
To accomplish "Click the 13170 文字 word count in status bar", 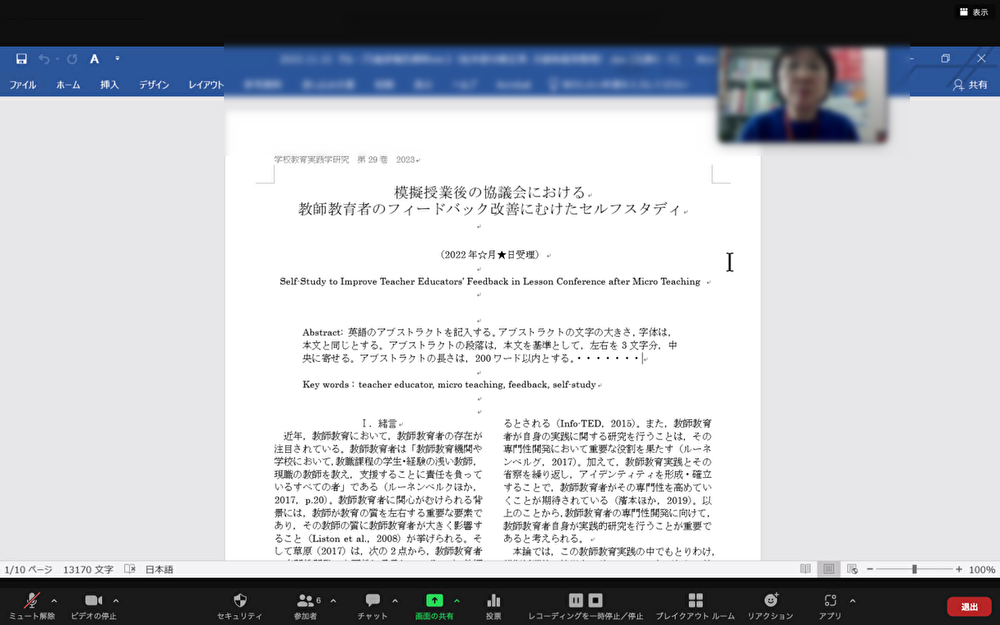I will (x=88, y=570).
